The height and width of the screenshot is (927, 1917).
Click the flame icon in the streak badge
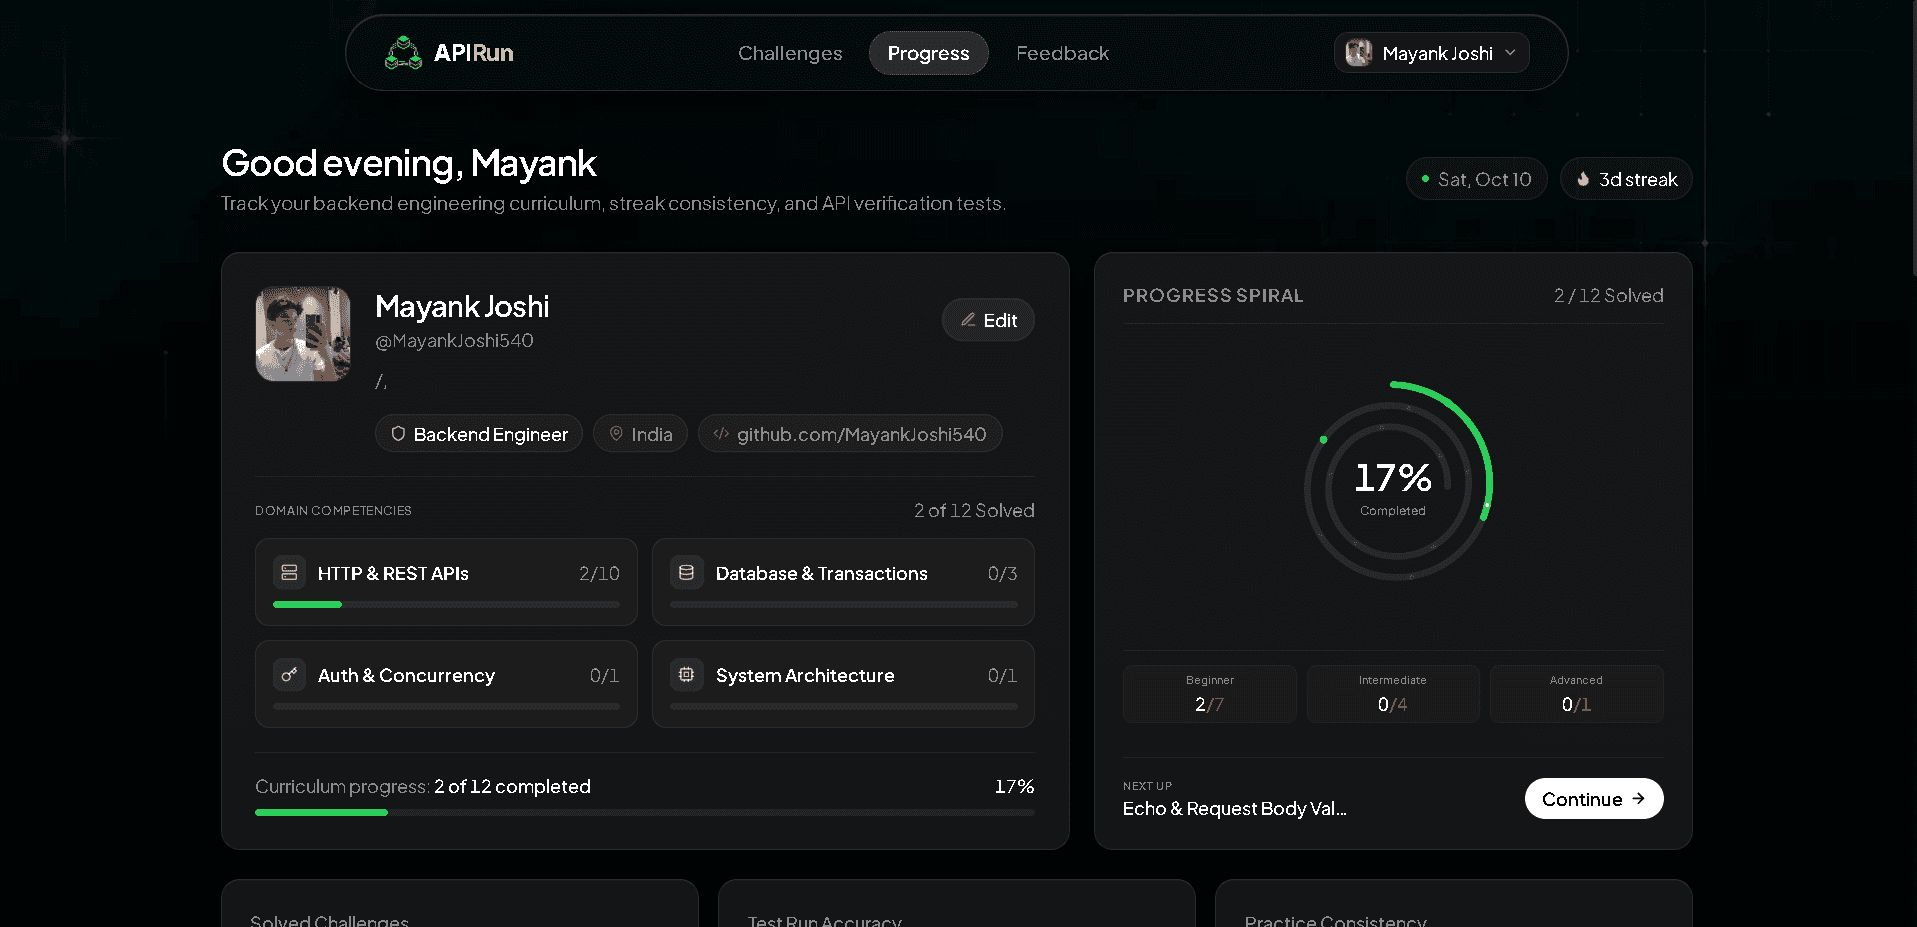point(1583,179)
